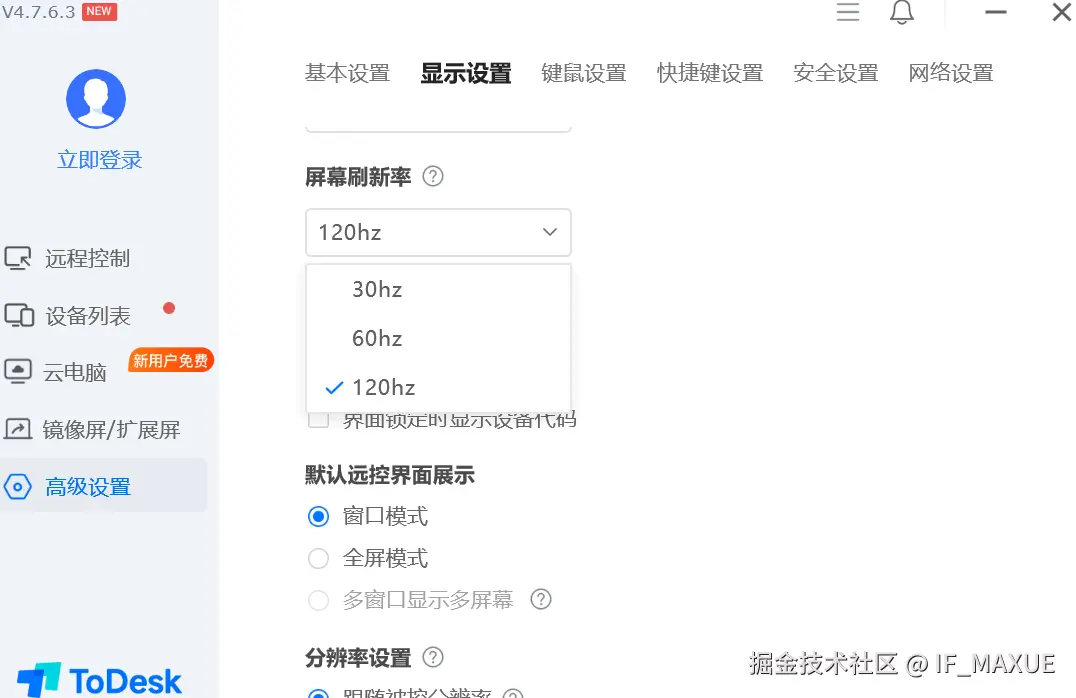Viewport: 1076px width, 698px height.
Task: Click the user avatar icon
Action: 96,99
